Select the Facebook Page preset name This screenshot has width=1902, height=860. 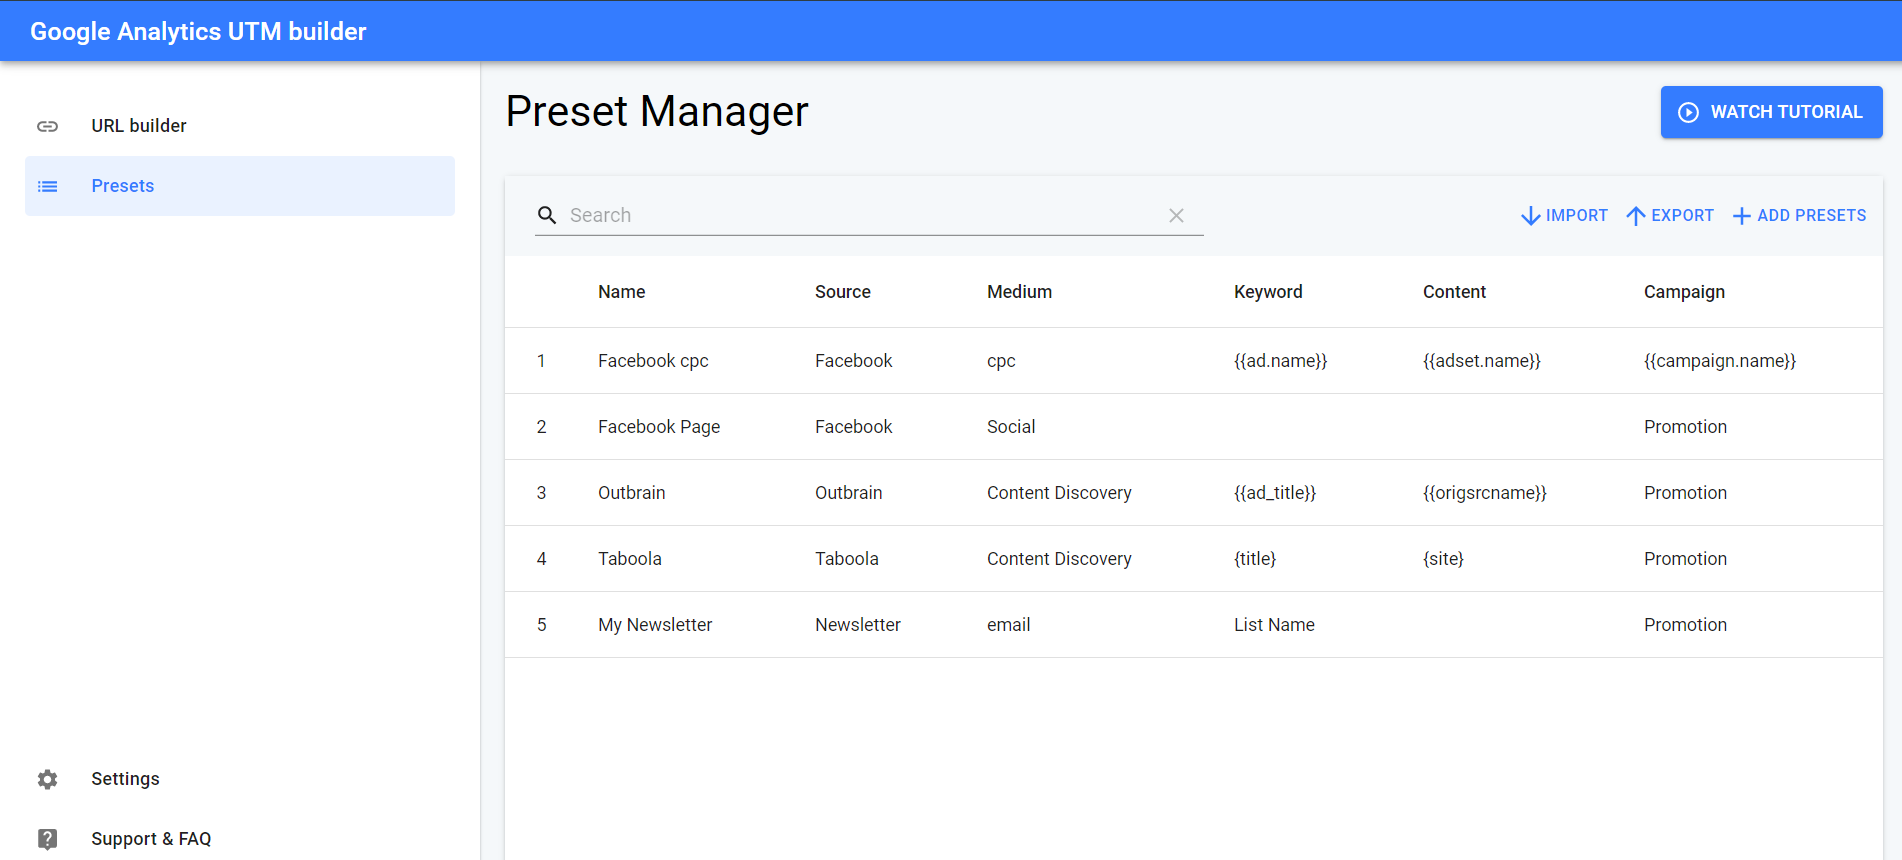[x=659, y=427]
